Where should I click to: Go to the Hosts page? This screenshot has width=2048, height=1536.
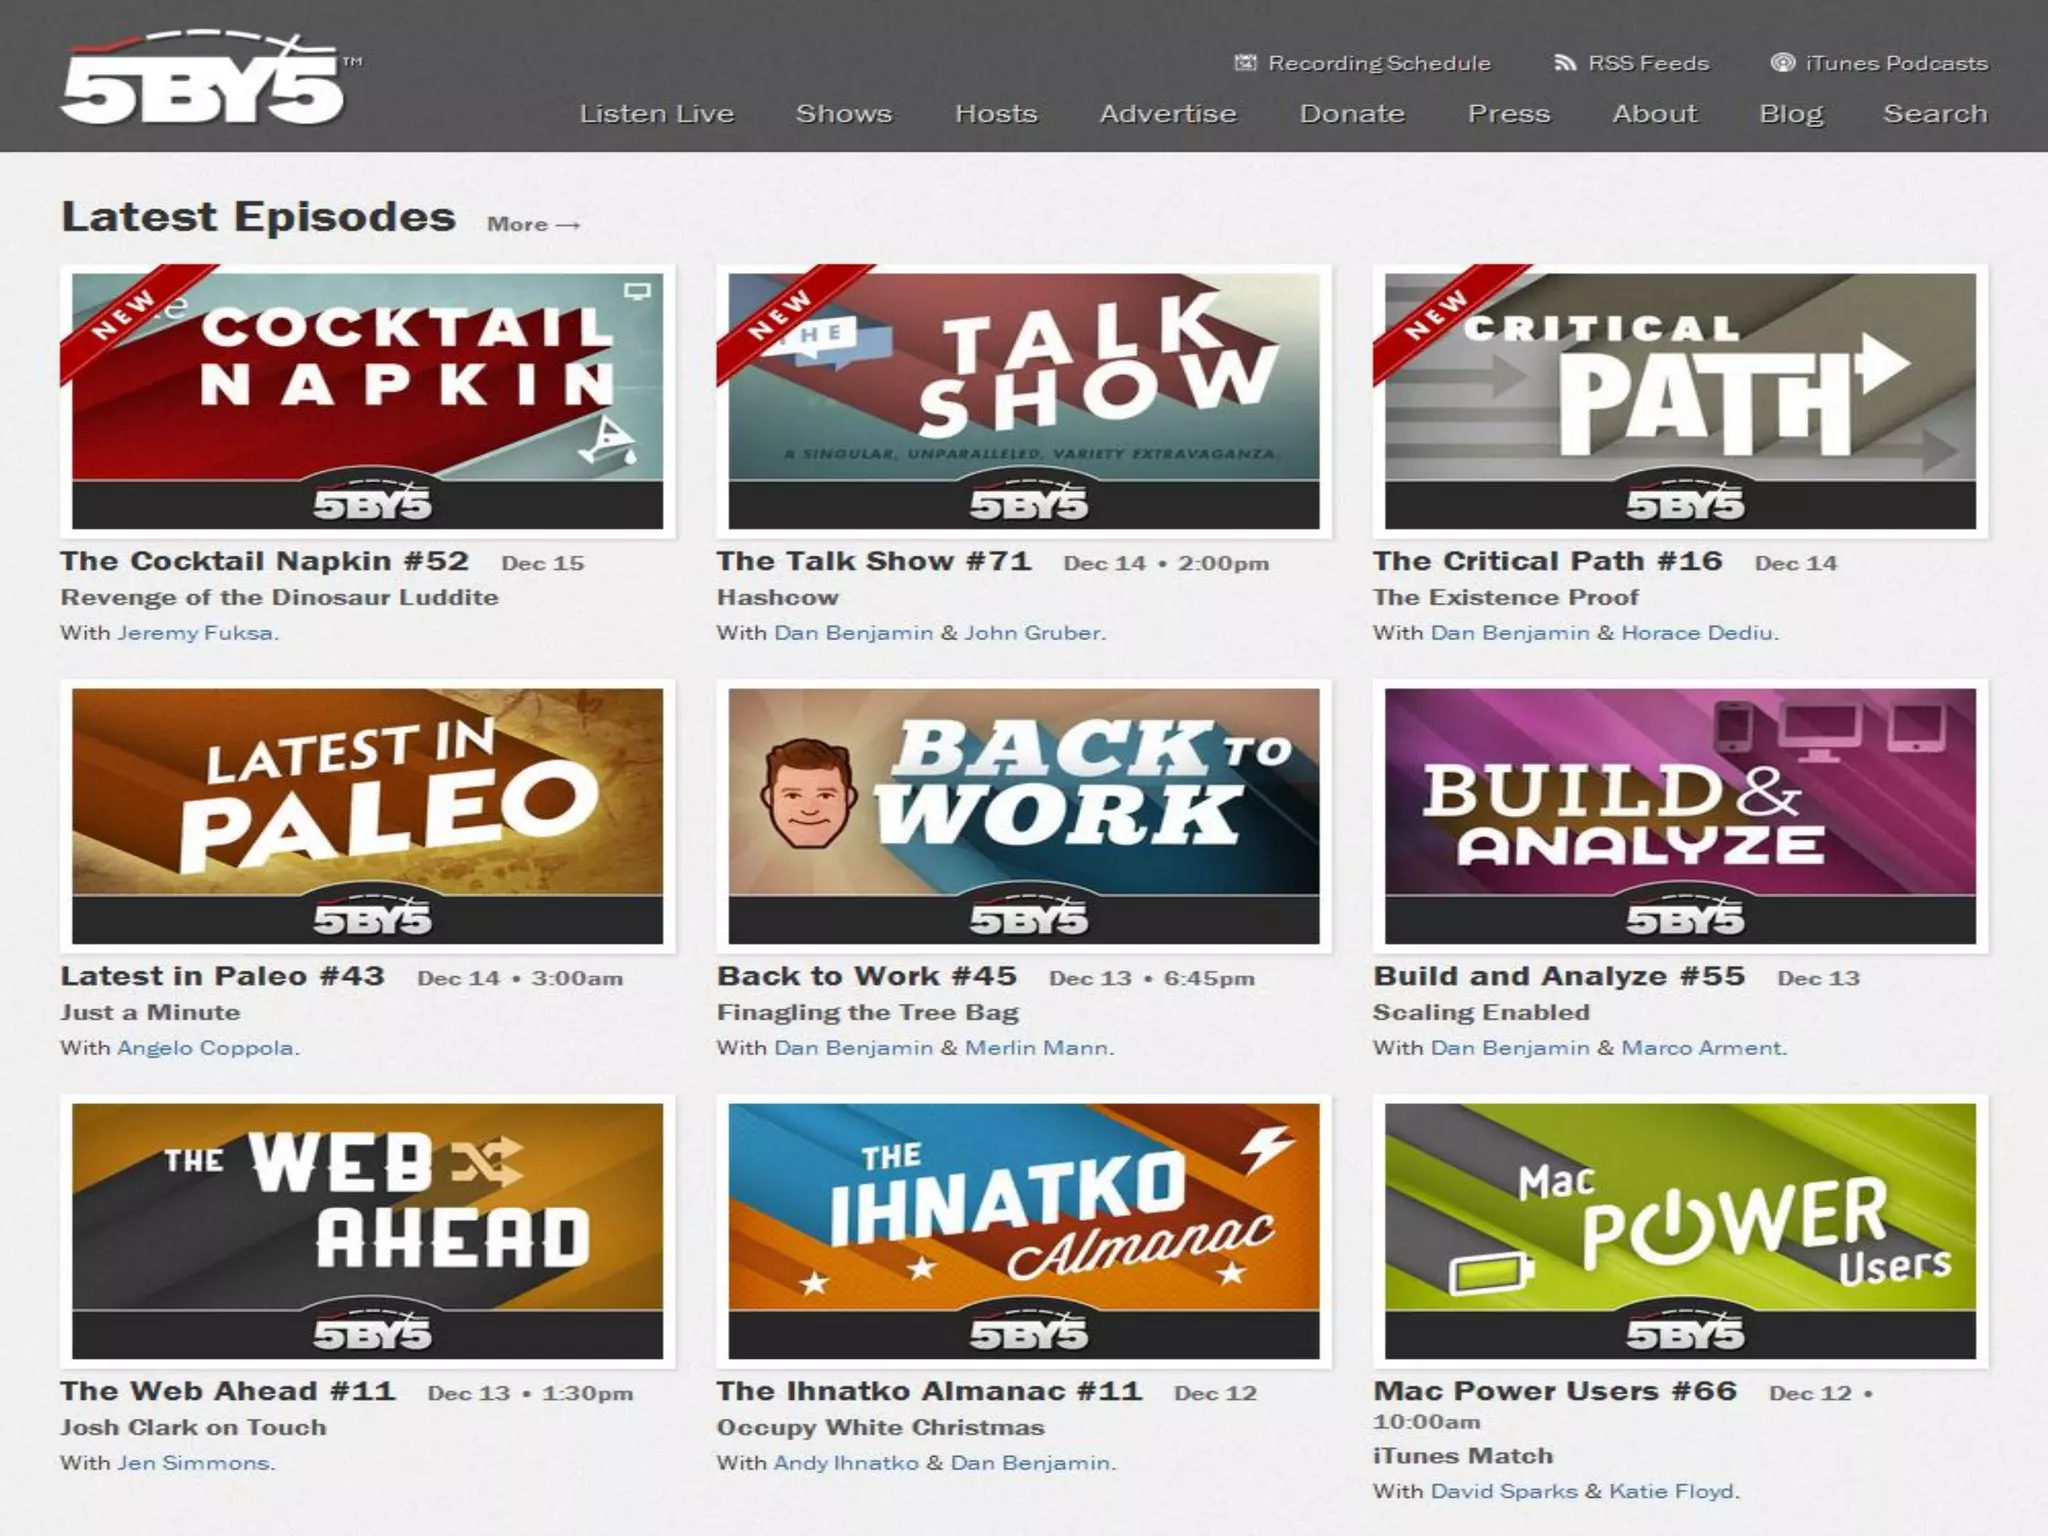(x=996, y=114)
